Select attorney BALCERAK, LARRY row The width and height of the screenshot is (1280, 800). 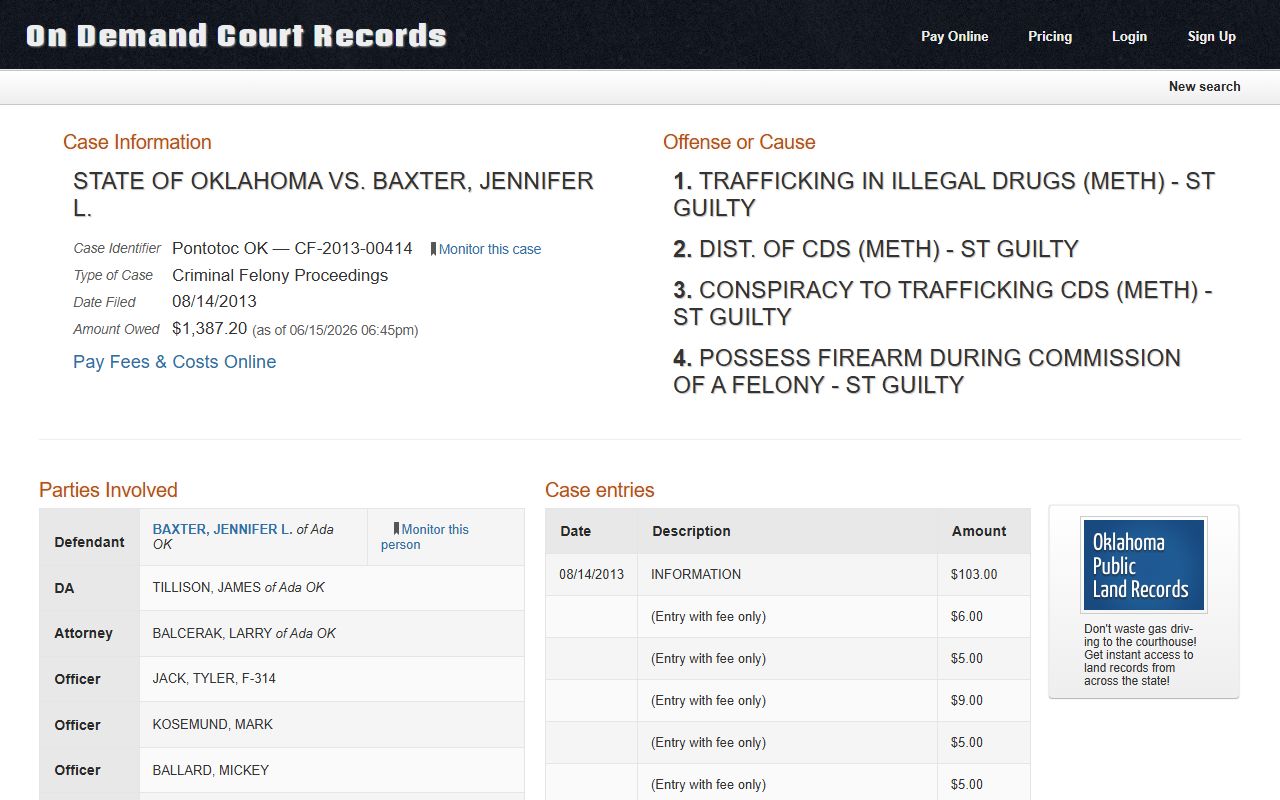281,633
